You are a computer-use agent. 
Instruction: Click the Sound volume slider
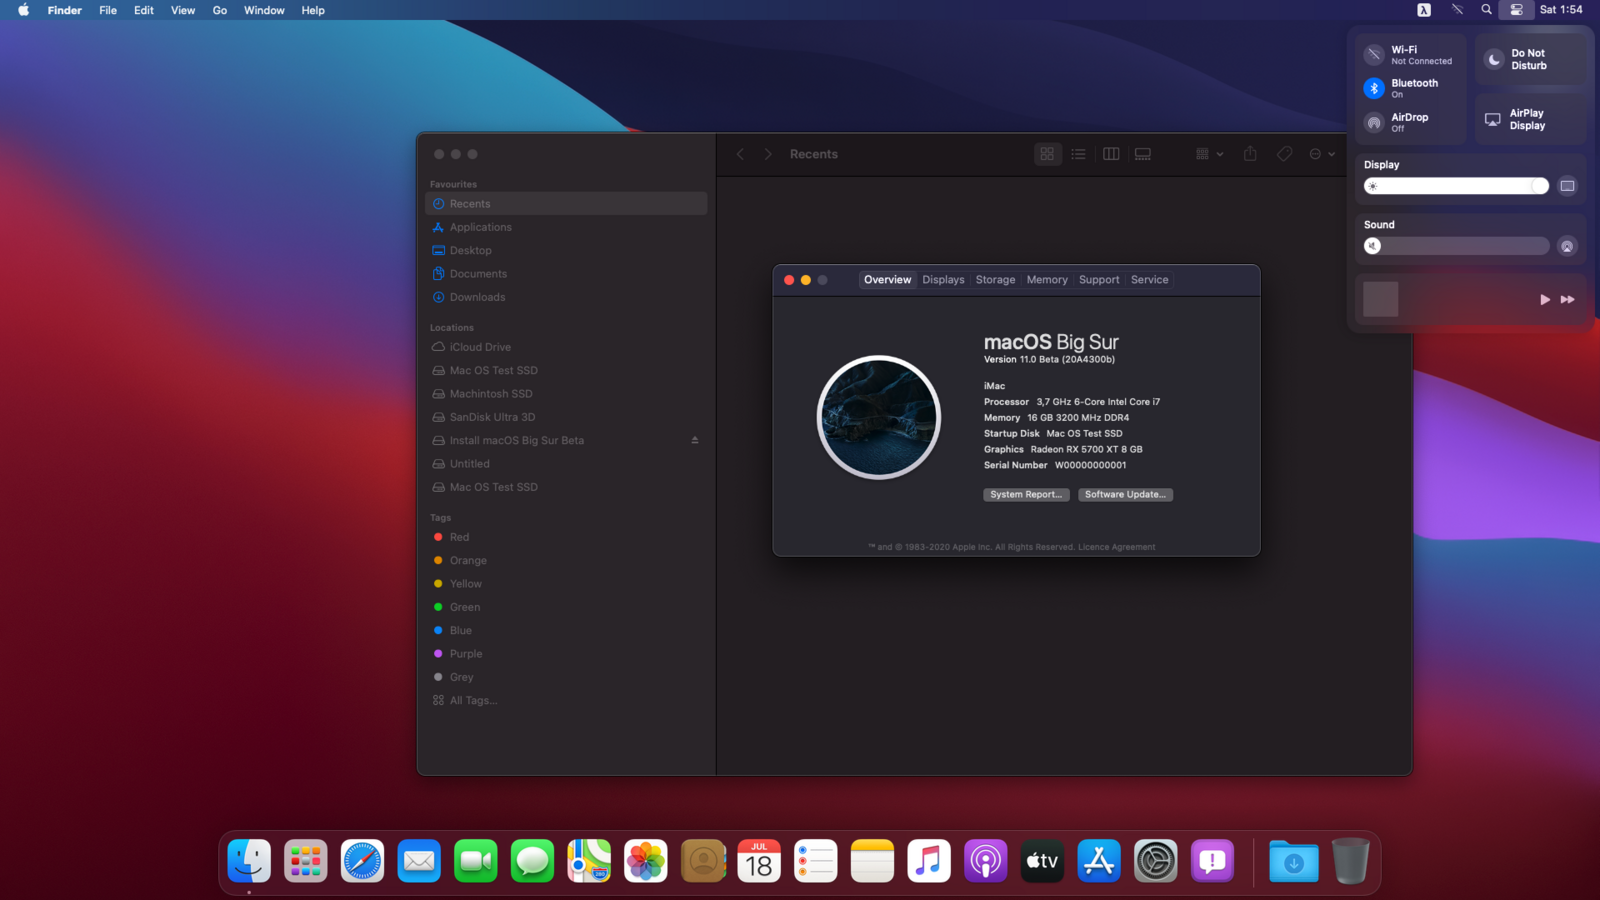(1456, 246)
